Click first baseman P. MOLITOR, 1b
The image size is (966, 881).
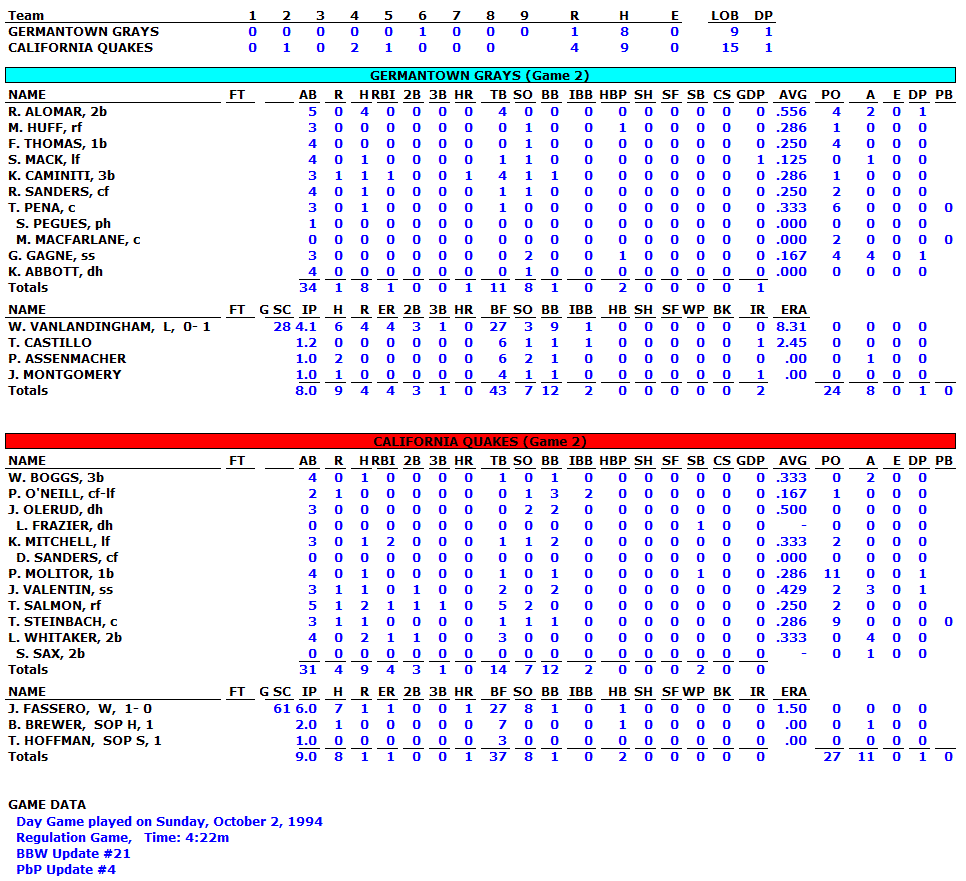point(61,574)
